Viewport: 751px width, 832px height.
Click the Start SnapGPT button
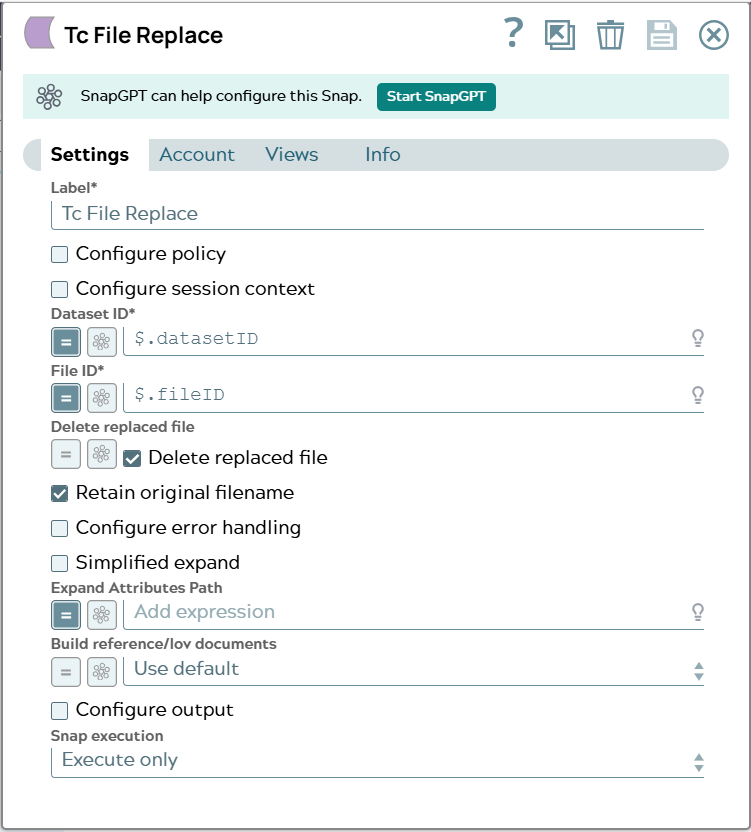tap(436, 97)
